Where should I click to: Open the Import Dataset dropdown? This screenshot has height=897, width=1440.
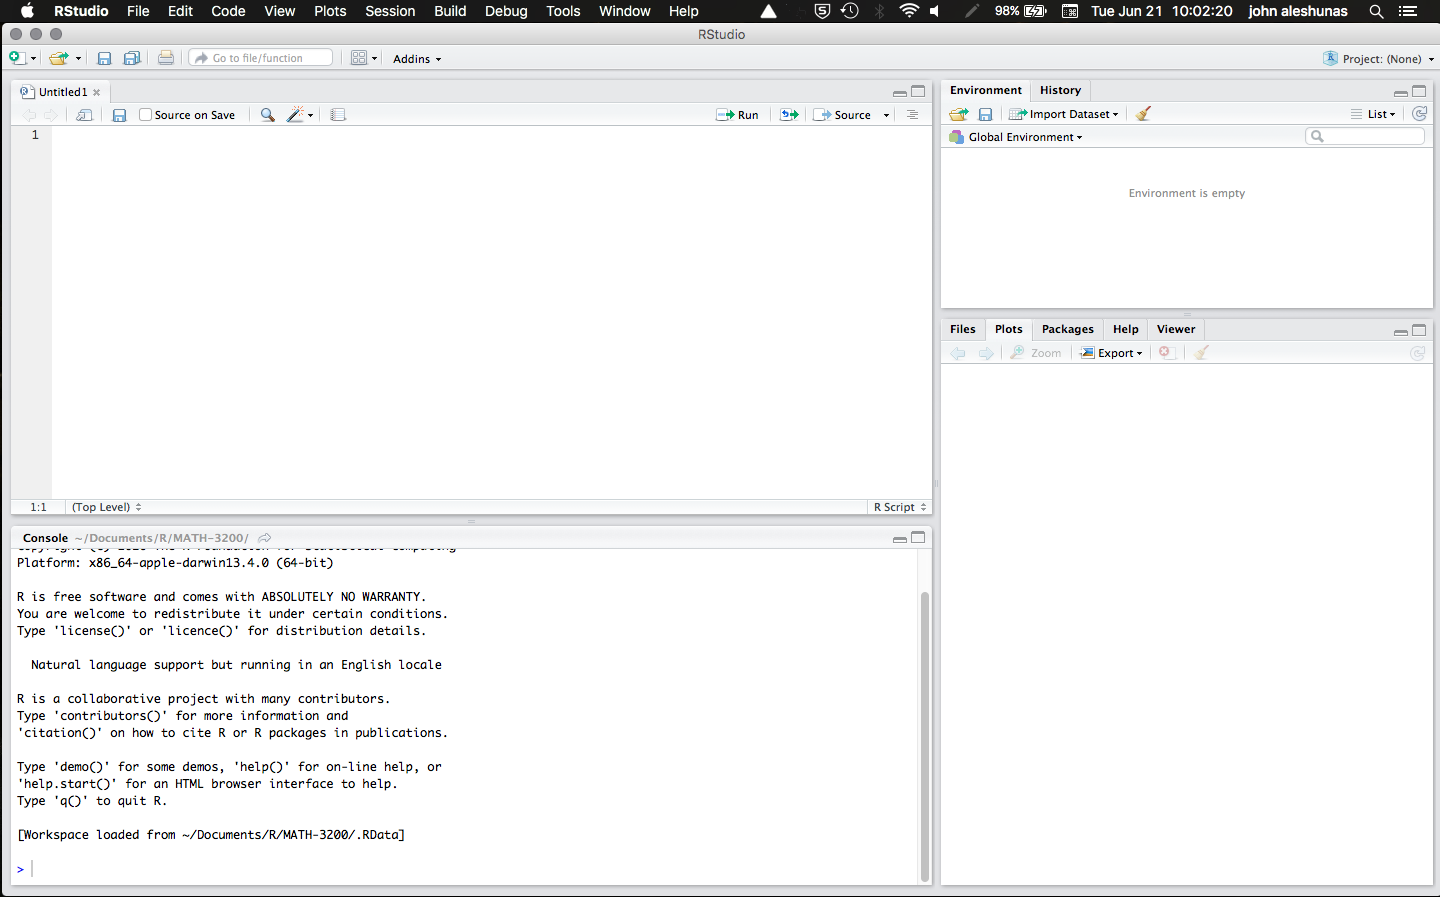[1063, 113]
